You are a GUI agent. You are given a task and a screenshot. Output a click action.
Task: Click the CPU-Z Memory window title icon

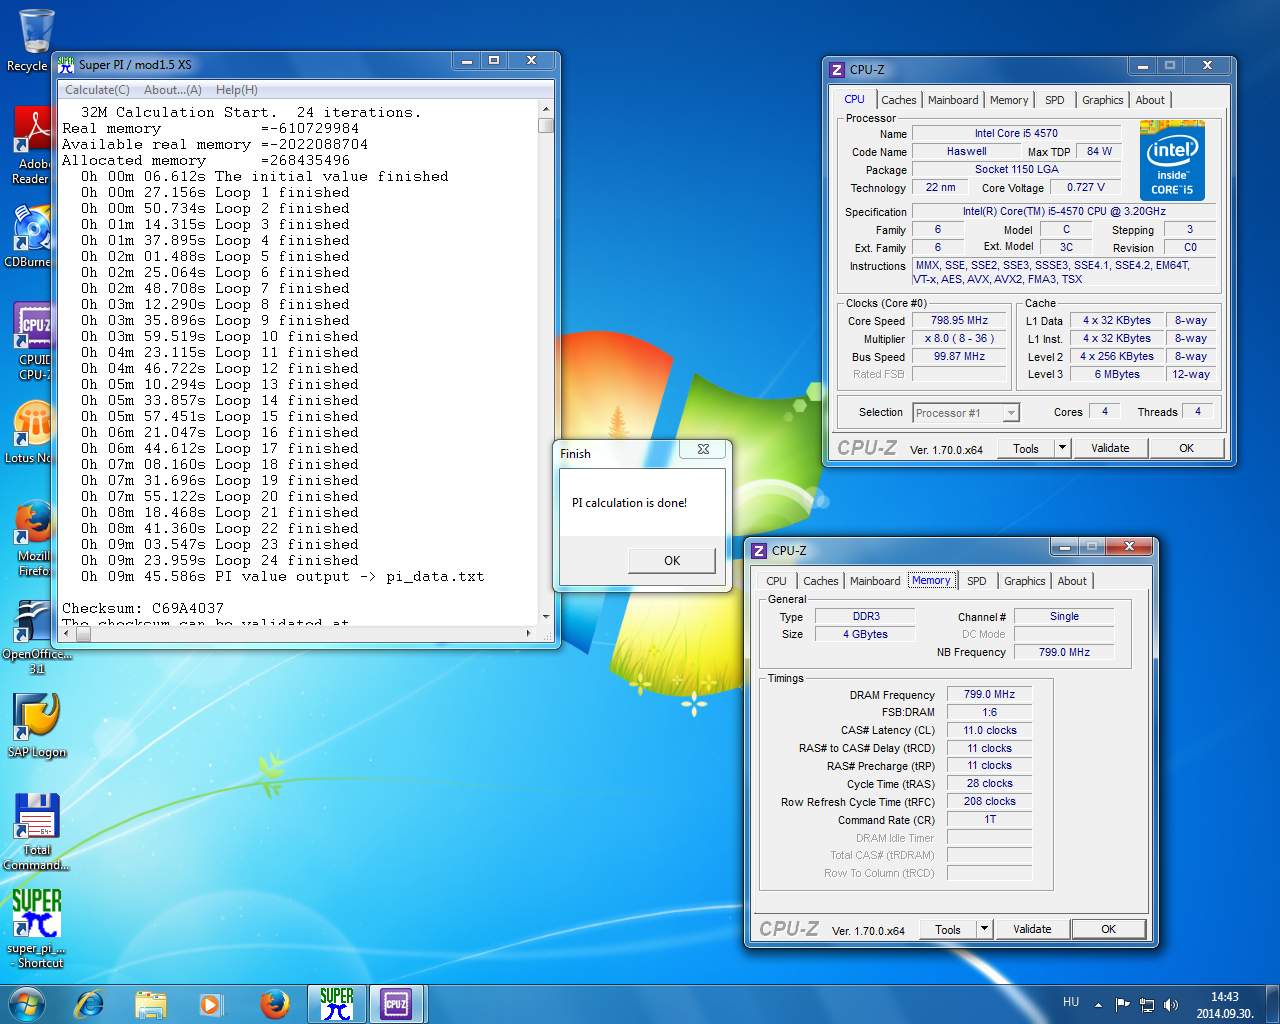[759, 551]
